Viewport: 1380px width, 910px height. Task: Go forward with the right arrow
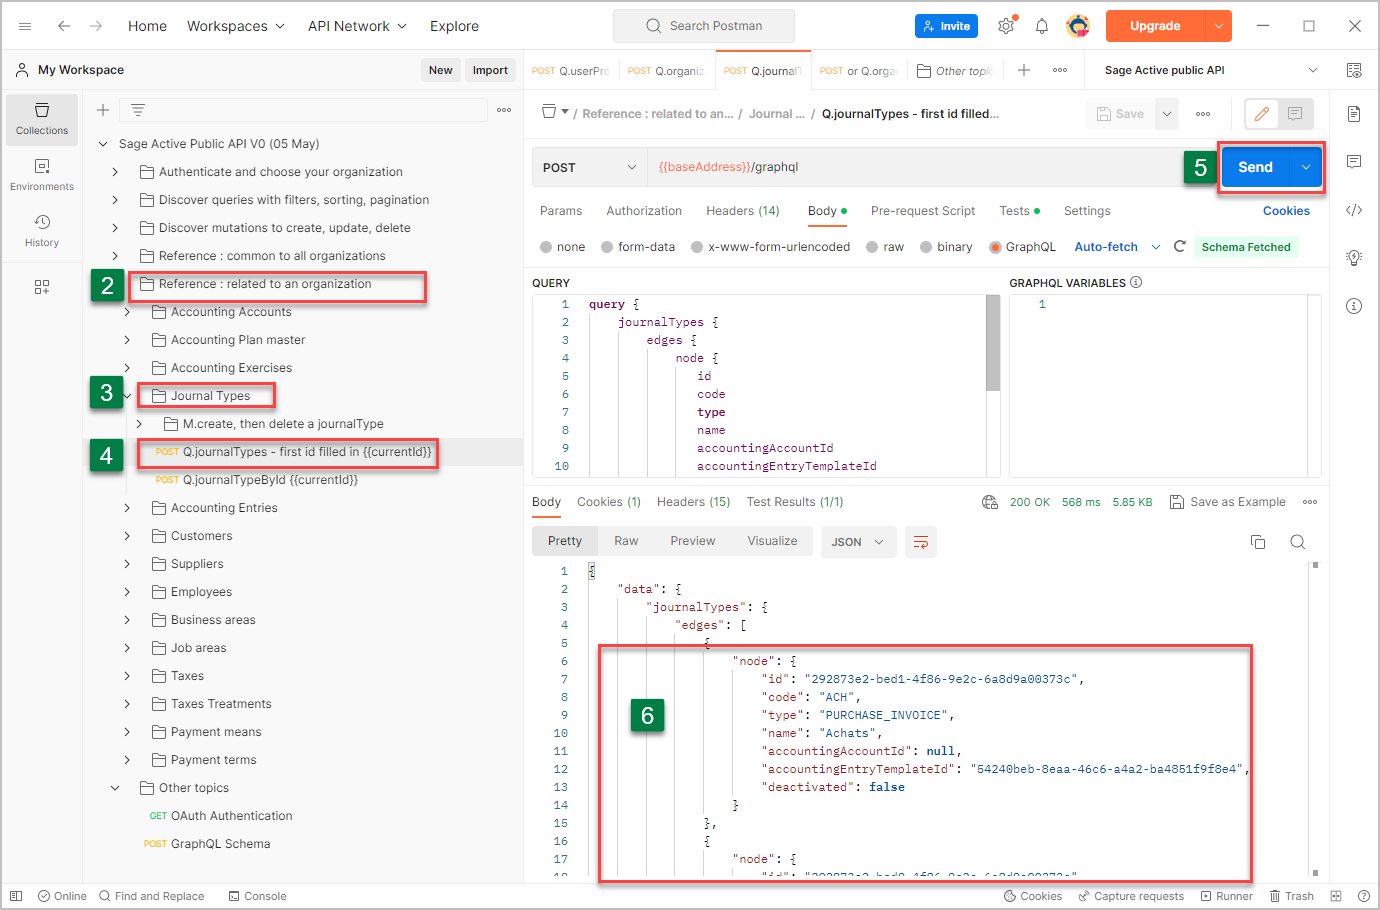[x=96, y=26]
